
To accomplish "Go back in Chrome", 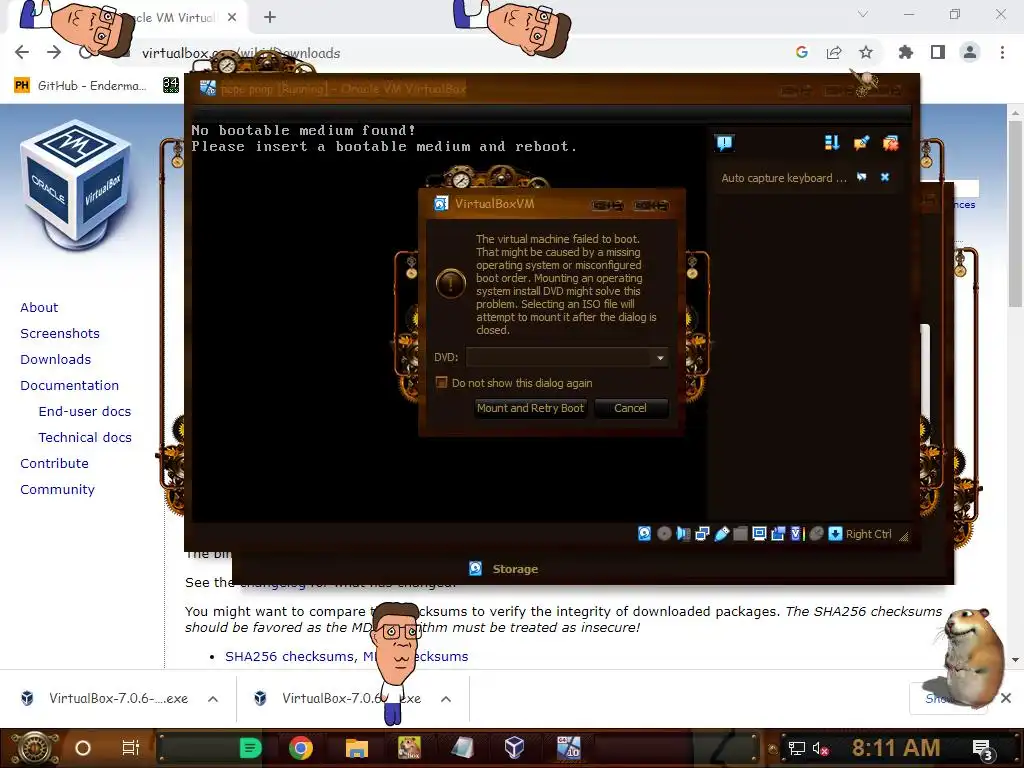I will point(22,52).
